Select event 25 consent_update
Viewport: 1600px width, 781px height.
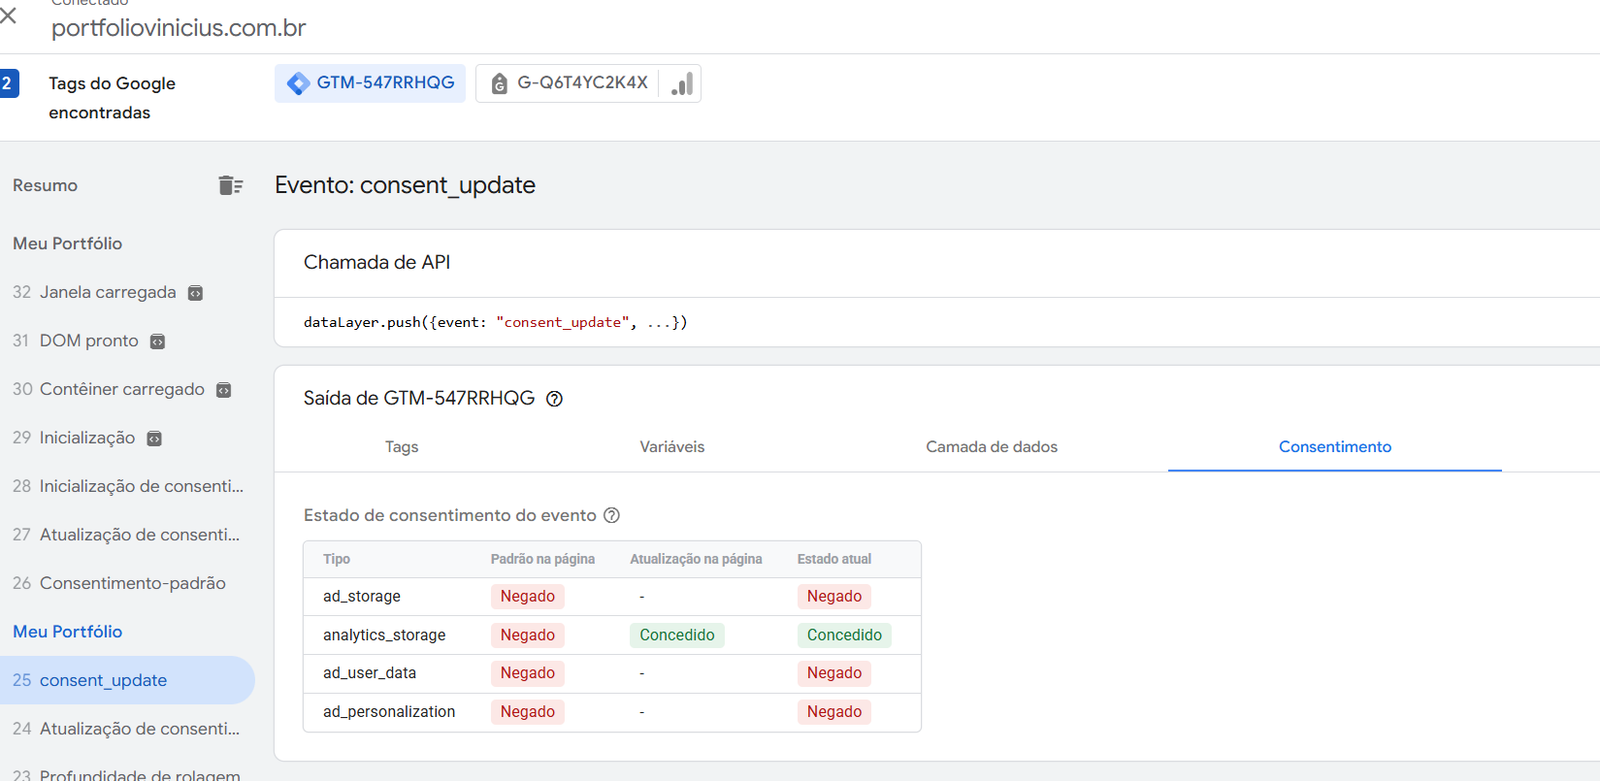[x=127, y=680]
